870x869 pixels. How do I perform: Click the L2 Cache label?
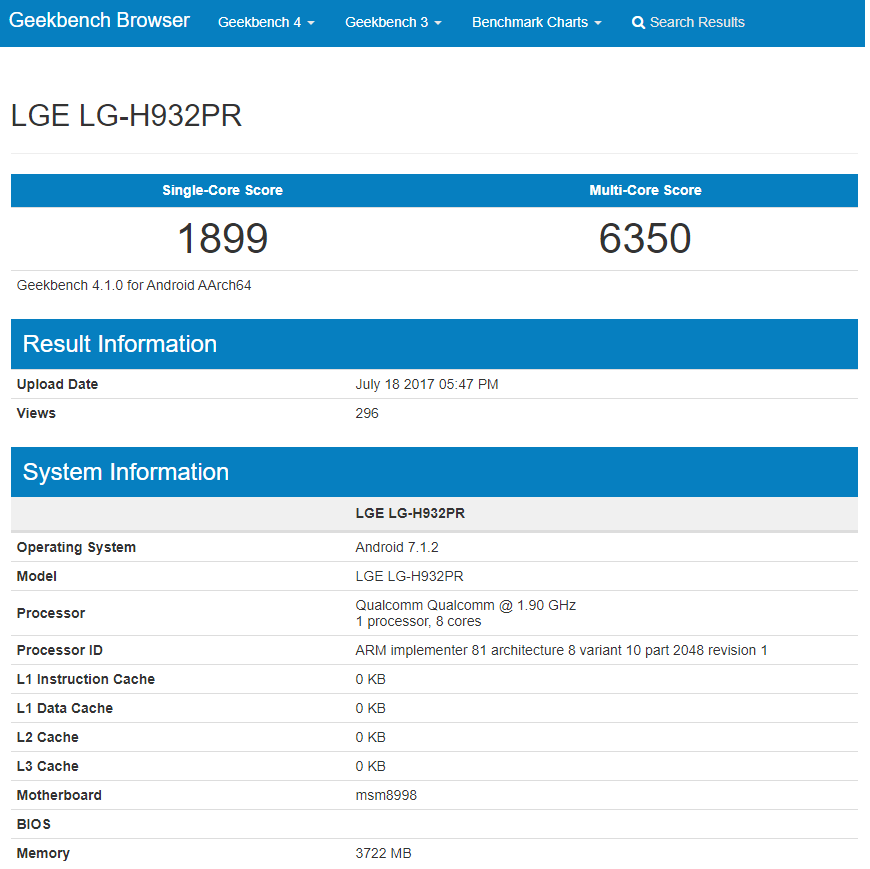(x=48, y=737)
